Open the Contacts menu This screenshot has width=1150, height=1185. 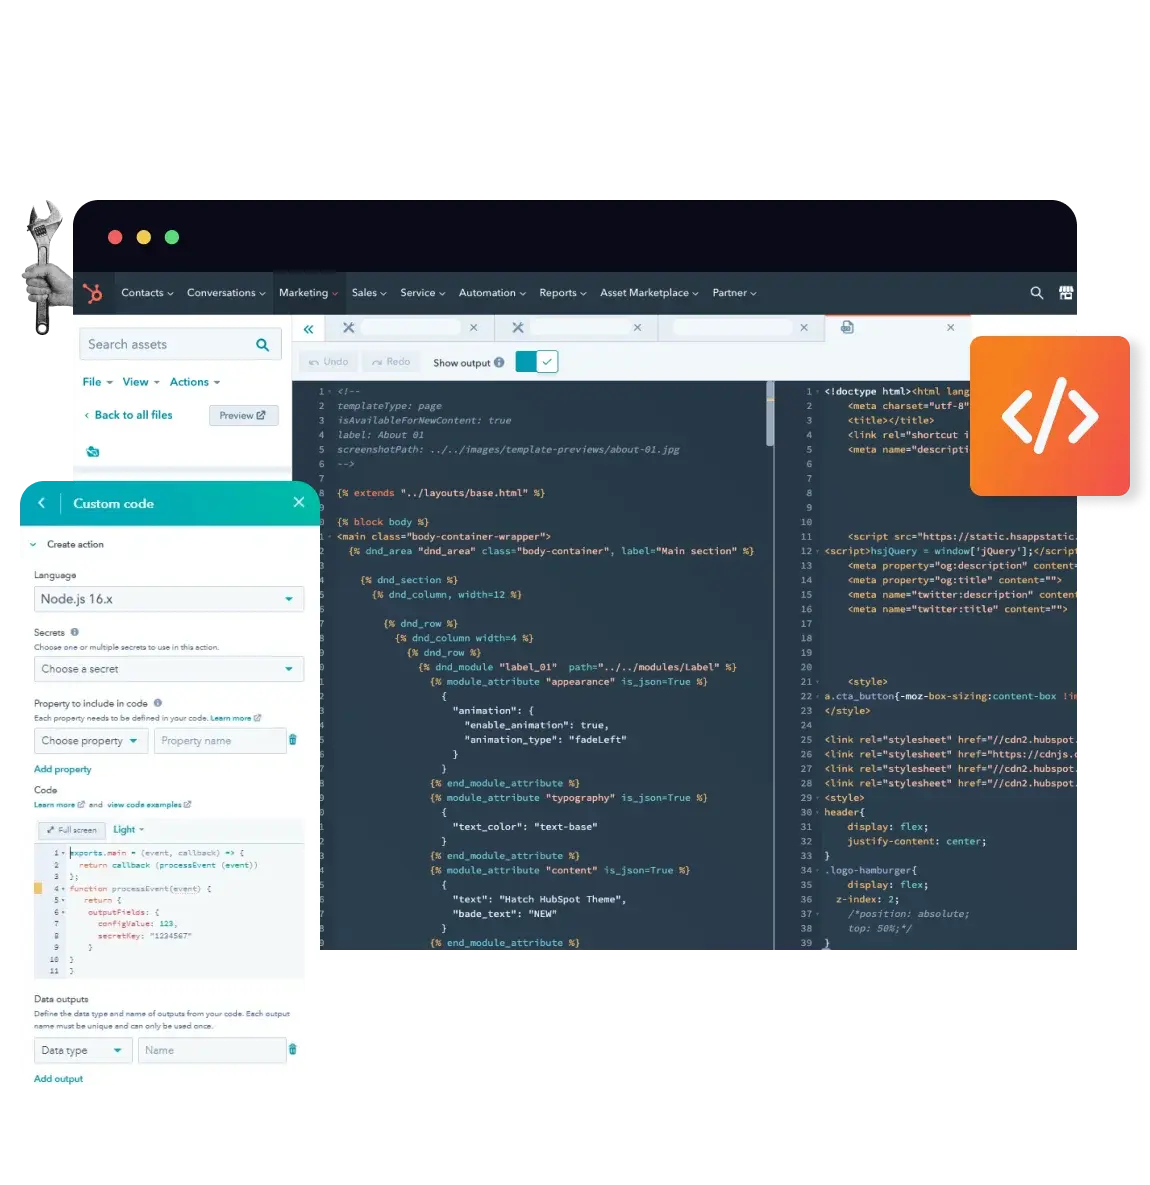click(147, 293)
